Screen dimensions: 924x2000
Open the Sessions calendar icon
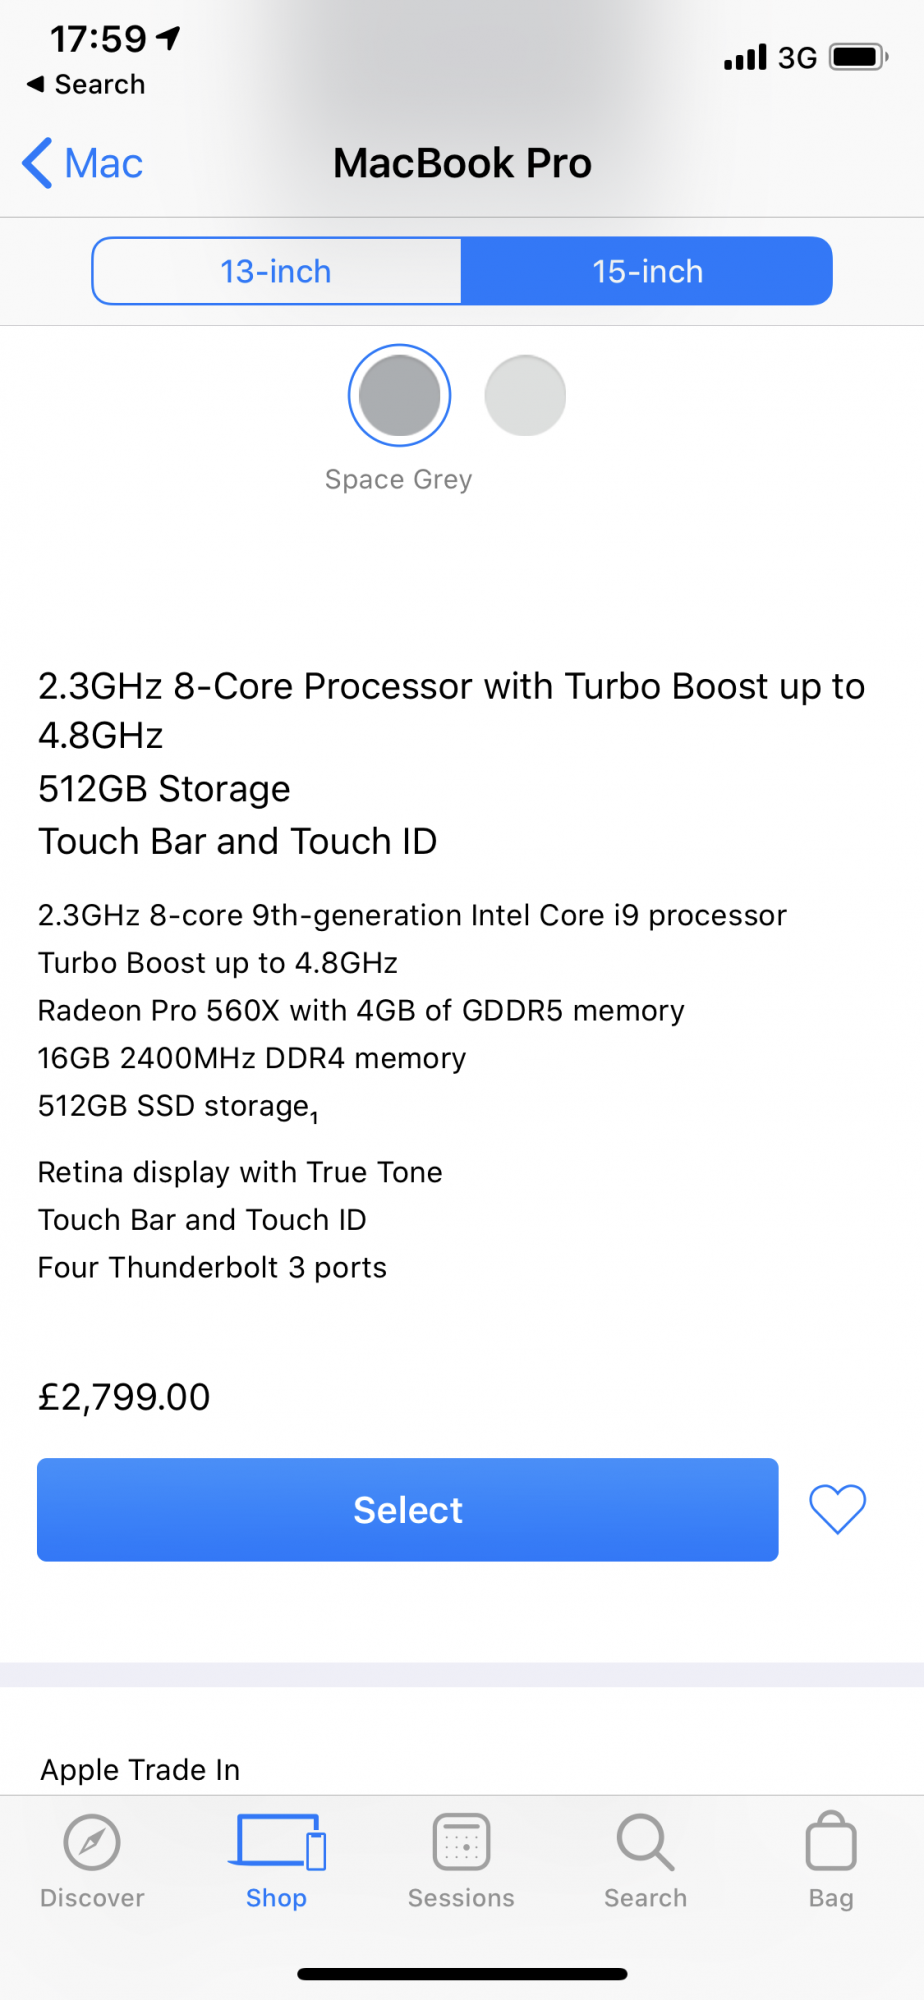pyautogui.click(x=461, y=1842)
